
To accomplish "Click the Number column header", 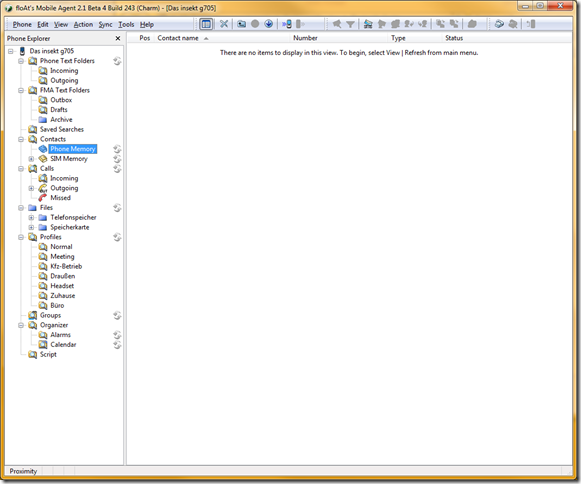I will 305,38.
